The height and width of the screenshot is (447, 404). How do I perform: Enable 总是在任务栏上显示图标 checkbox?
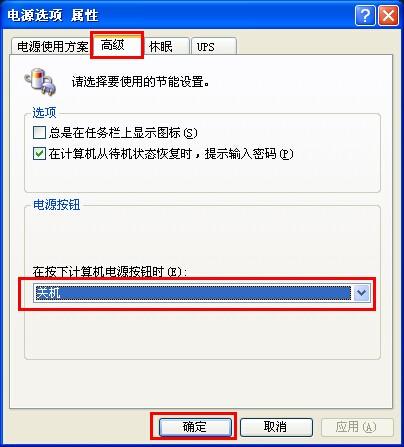point(39,133)
